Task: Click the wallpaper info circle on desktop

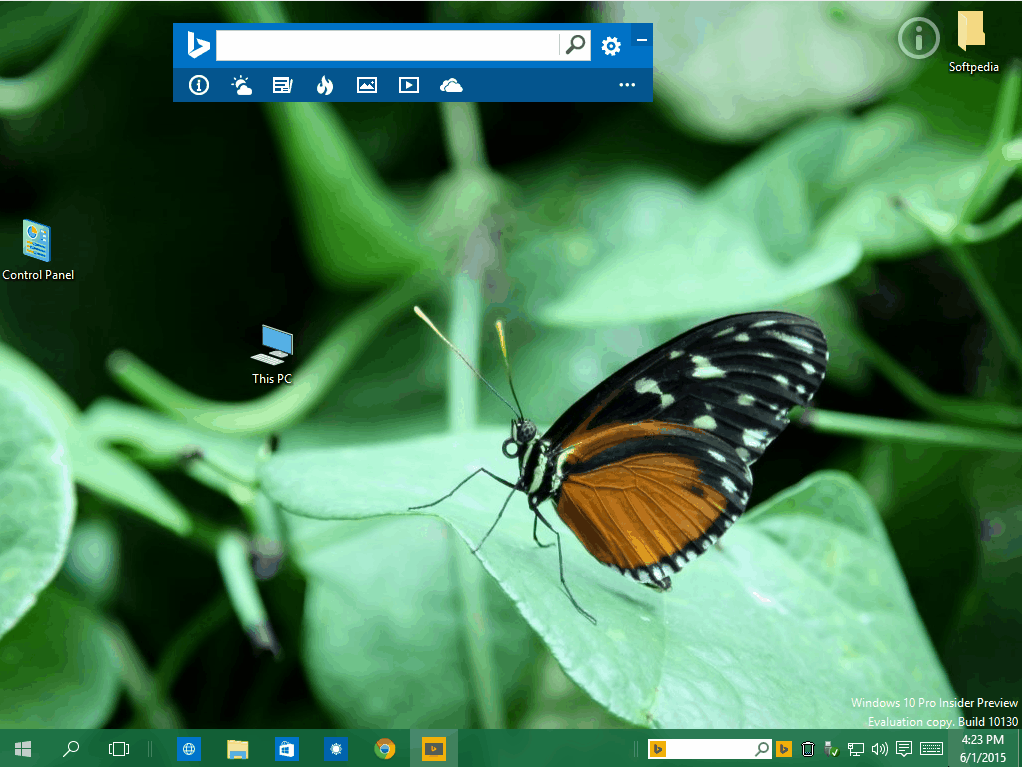Action: (x=918, y=38)
